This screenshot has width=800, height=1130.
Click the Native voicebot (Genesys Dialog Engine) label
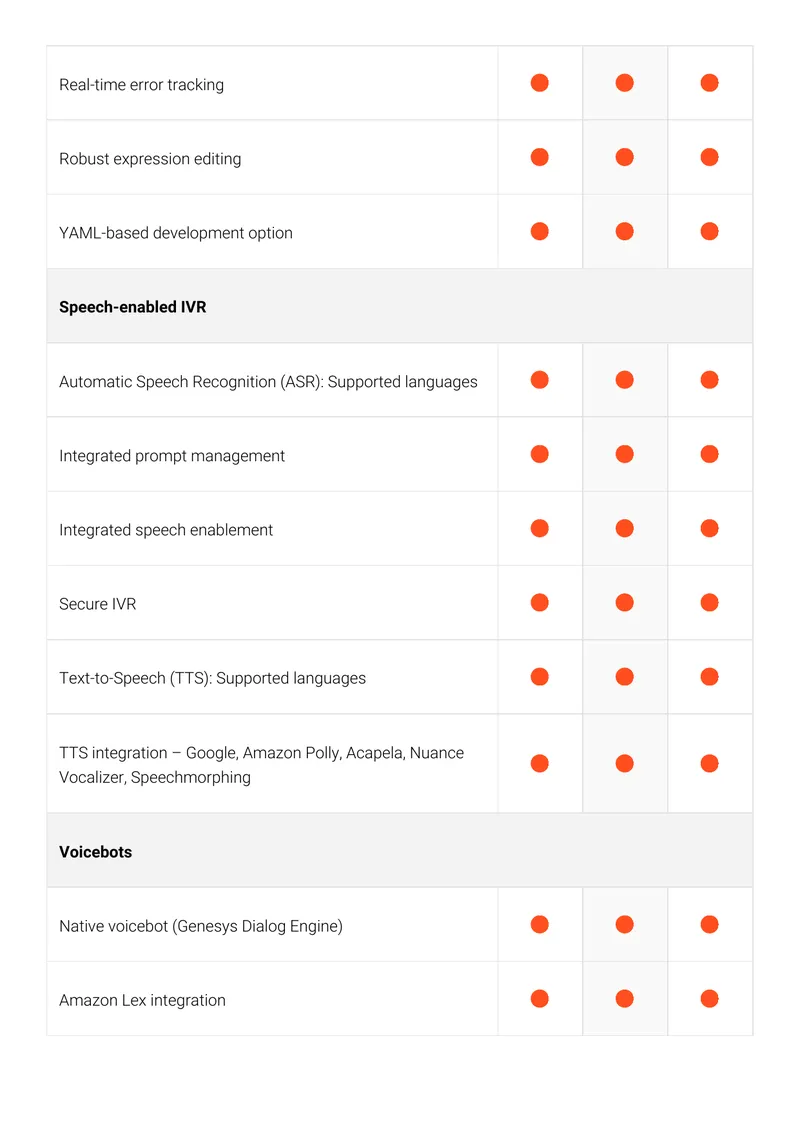200,926
